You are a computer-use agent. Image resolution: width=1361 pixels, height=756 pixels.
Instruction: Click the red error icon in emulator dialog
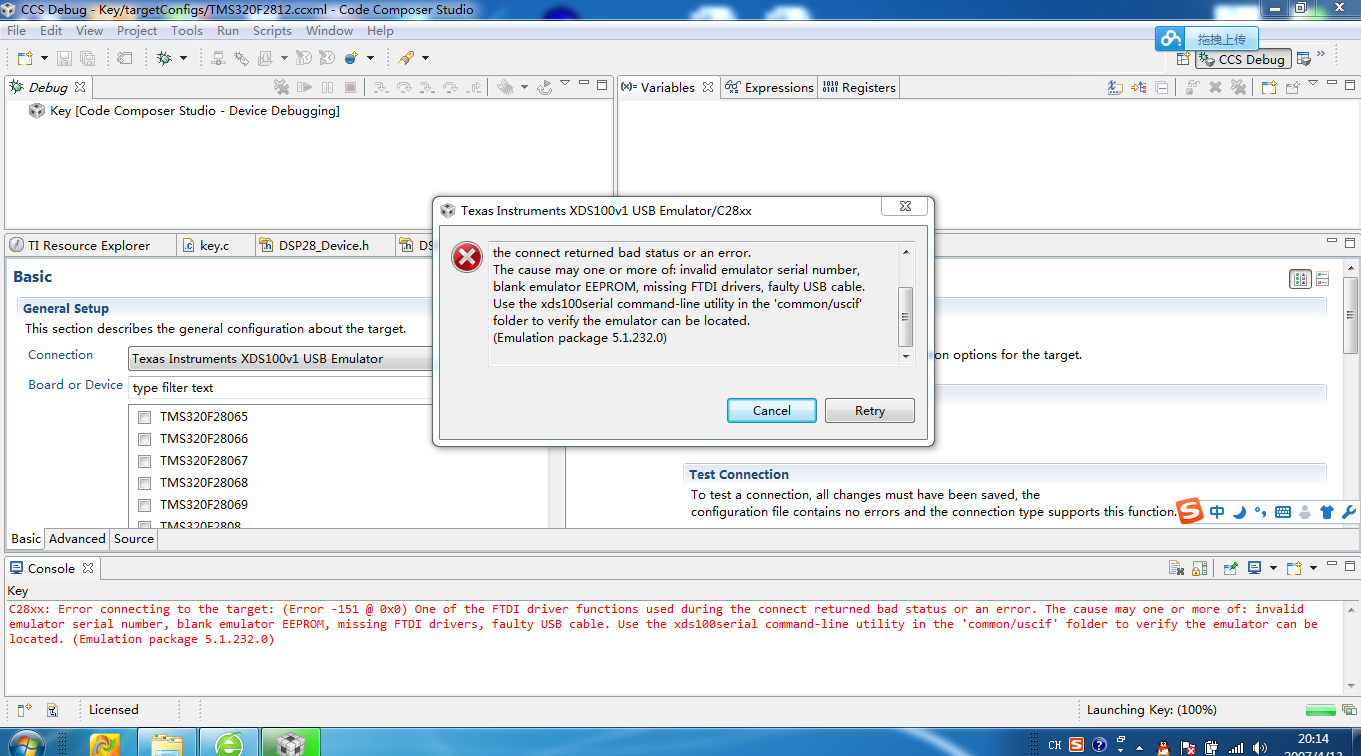pos(467,258)
